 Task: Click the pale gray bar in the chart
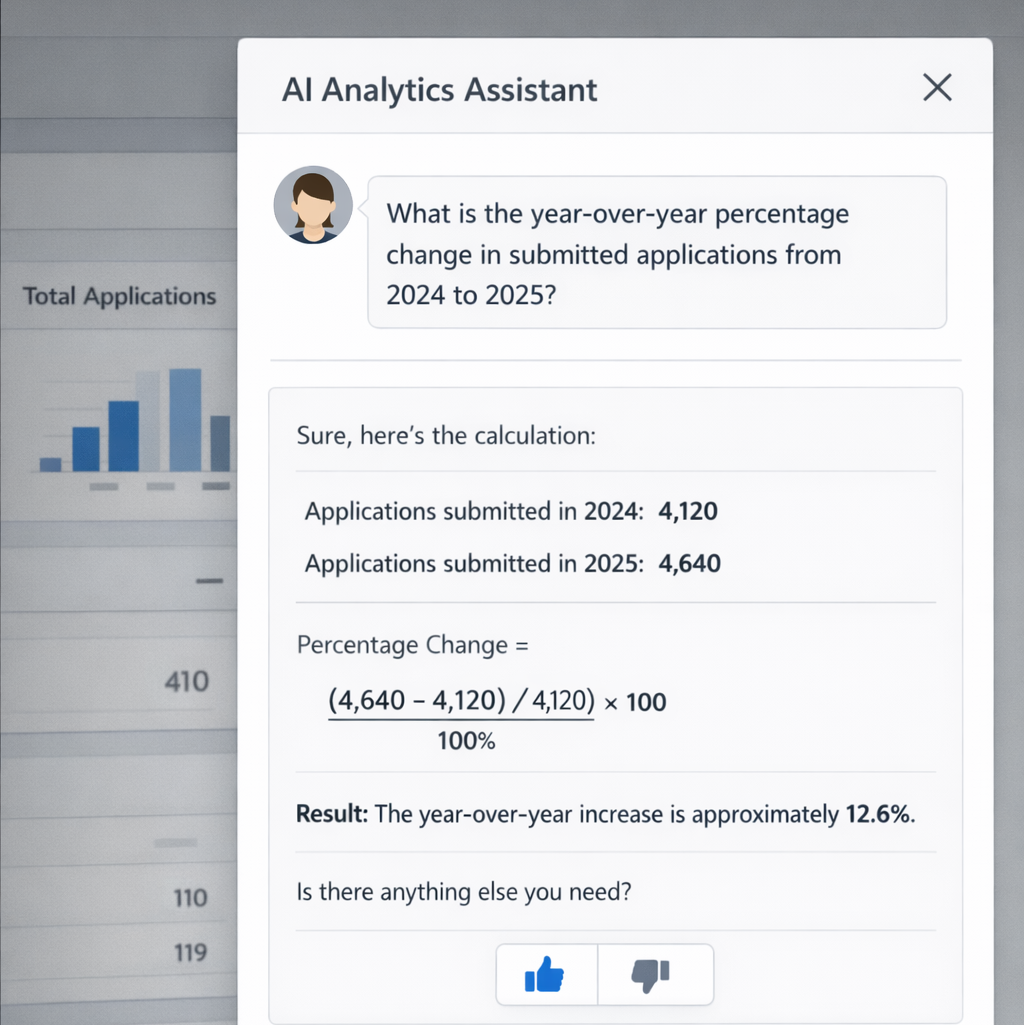148,420
